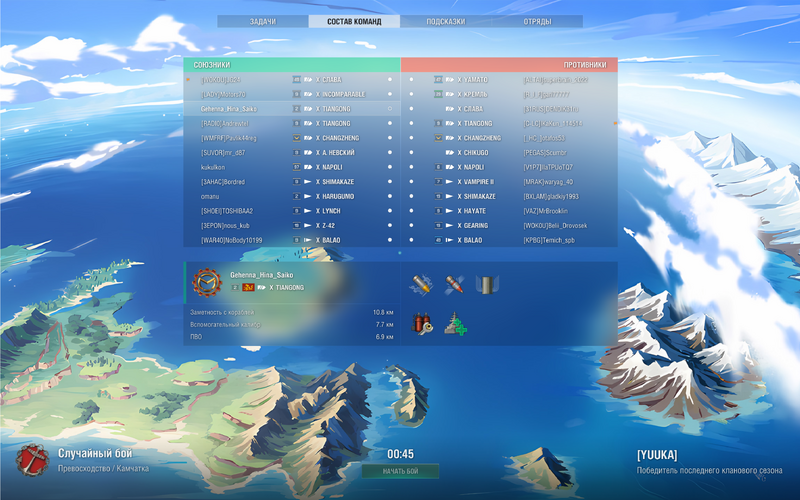Click the battleship icon beside X YAMATO
Screen dimensions: 800x500
[x=450, y=80]
